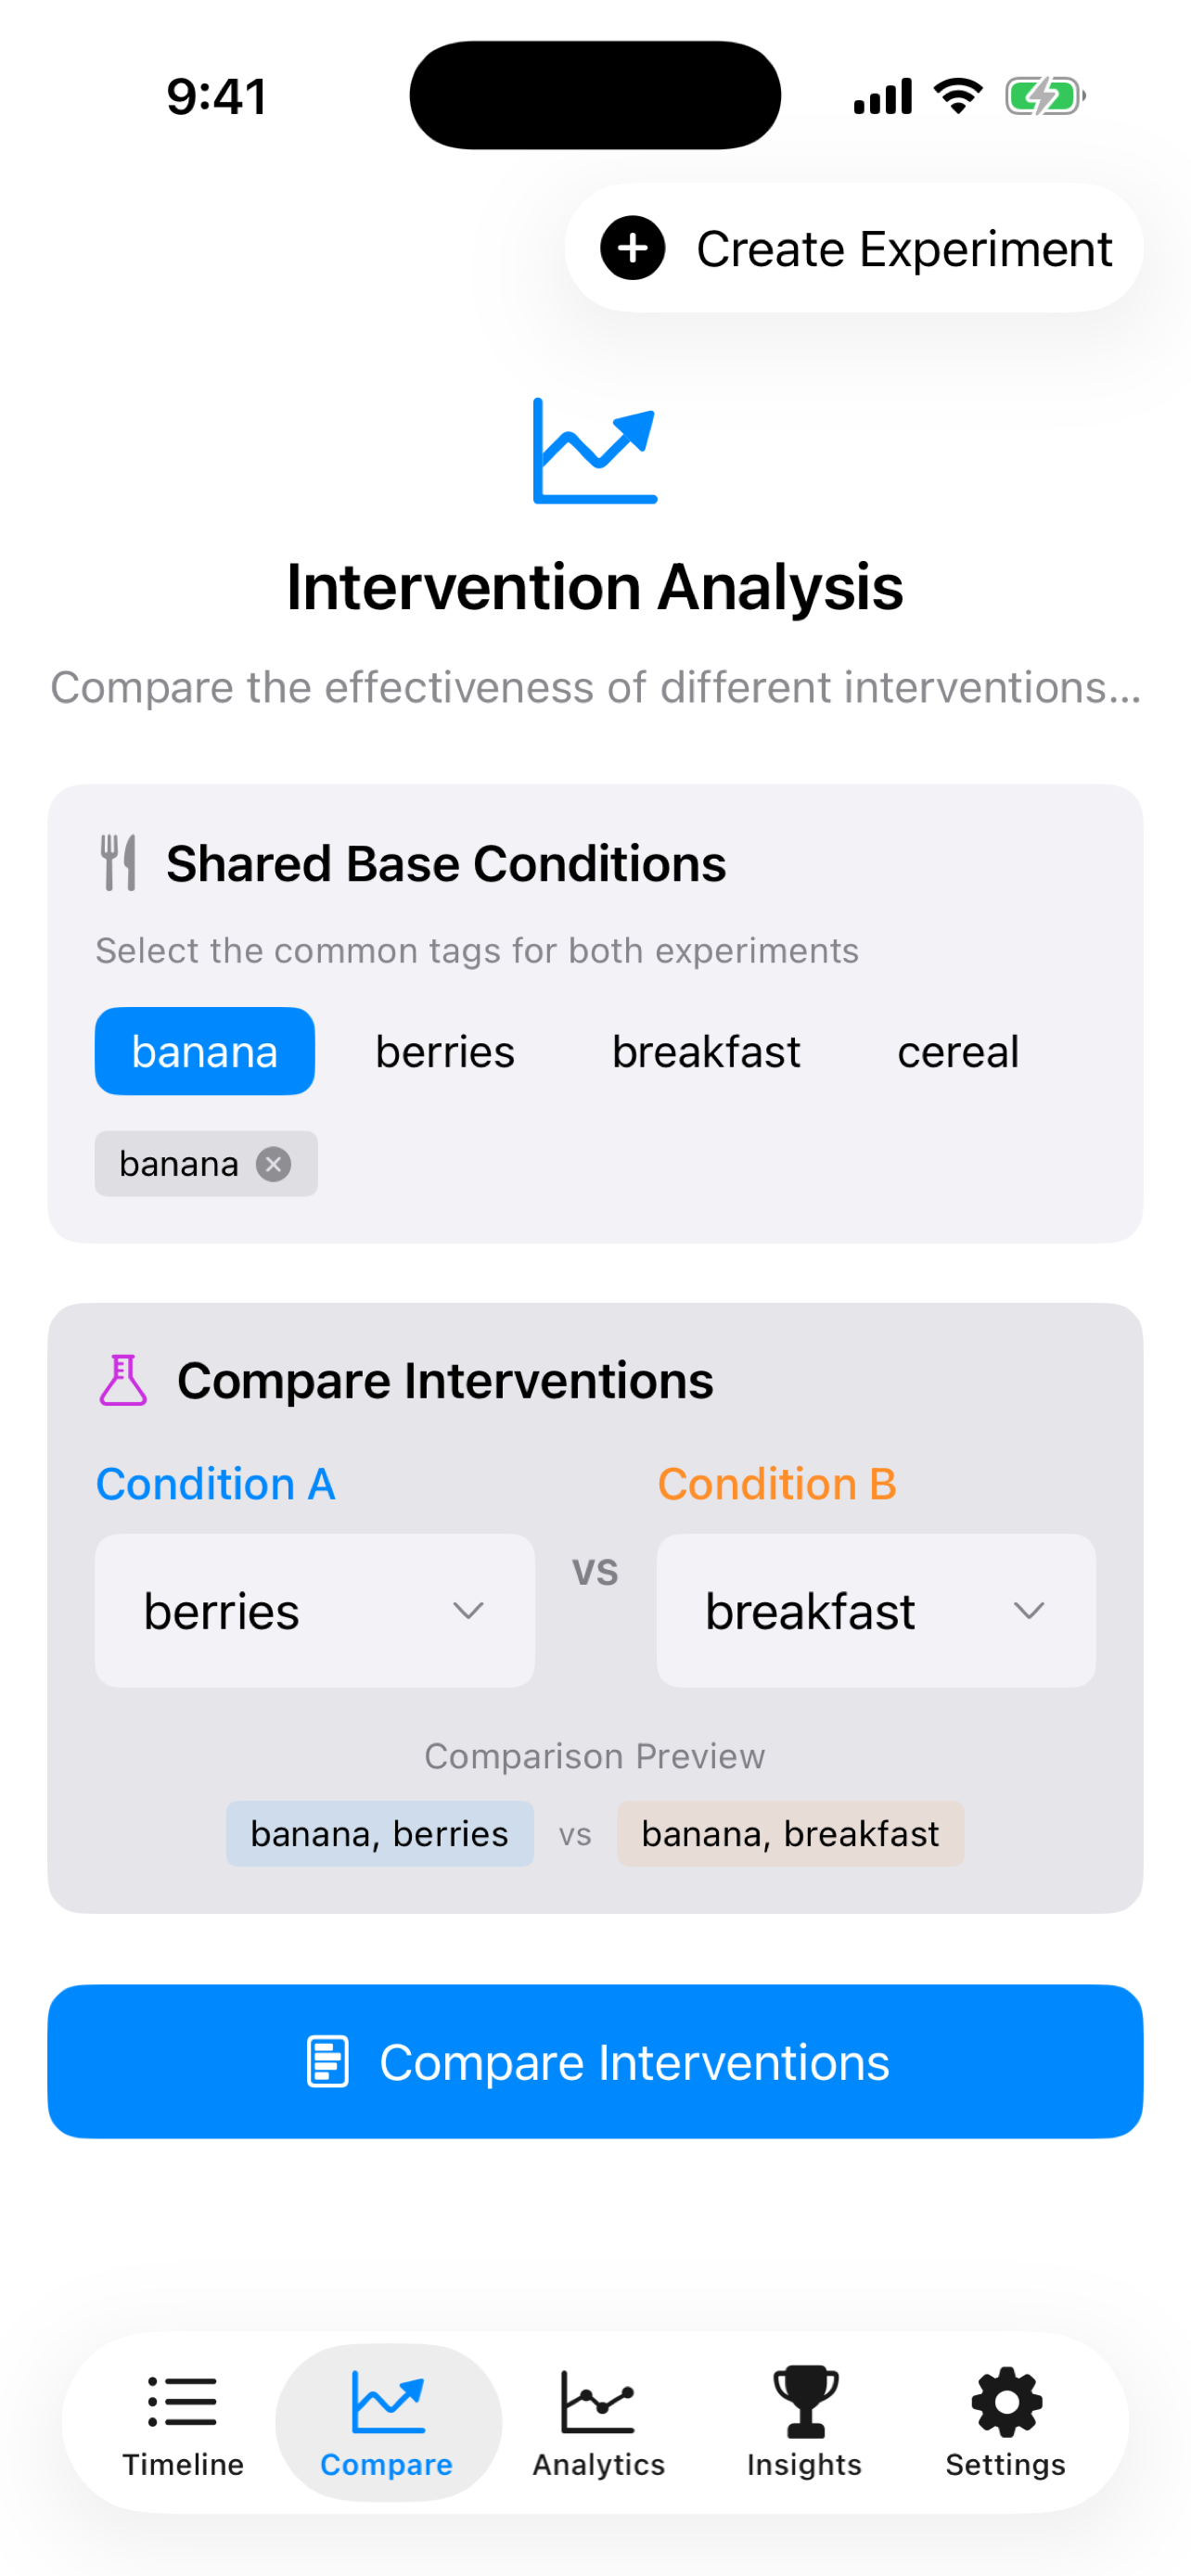This screenshot has width=1191, height=2576.
Task: Deselect the banana tag chip
Action: tap(204, 1051)
